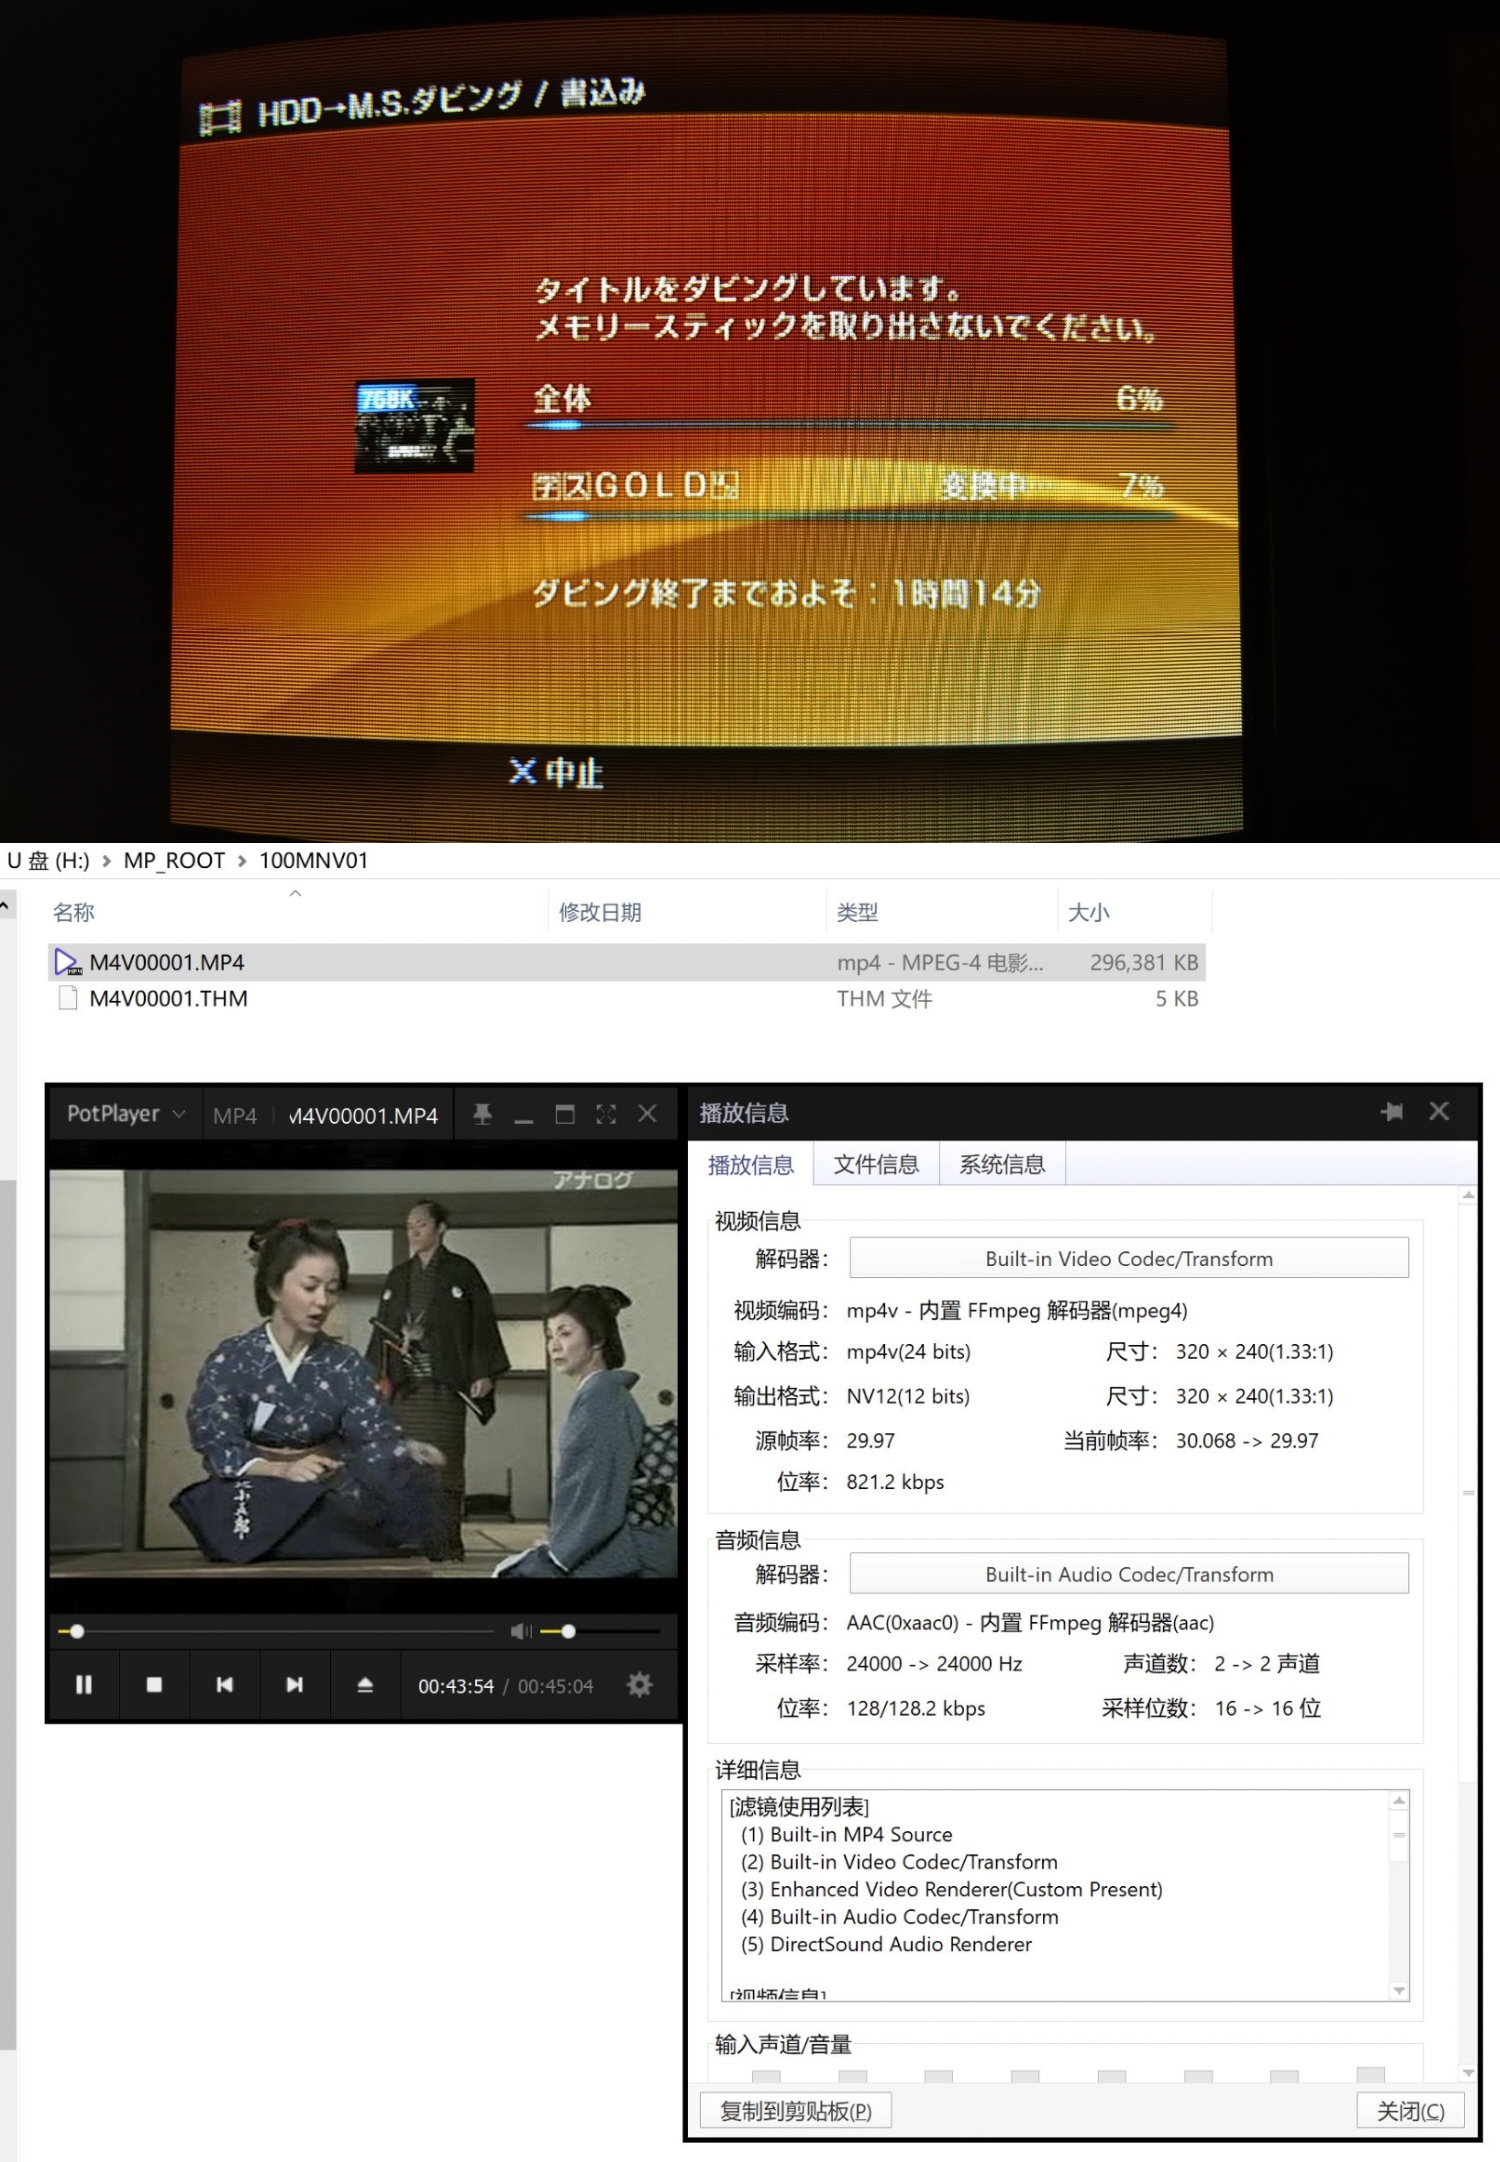Sort files by 名称 column header
This screenshot has height=2162, width=1500.
(x=74, y=912)
